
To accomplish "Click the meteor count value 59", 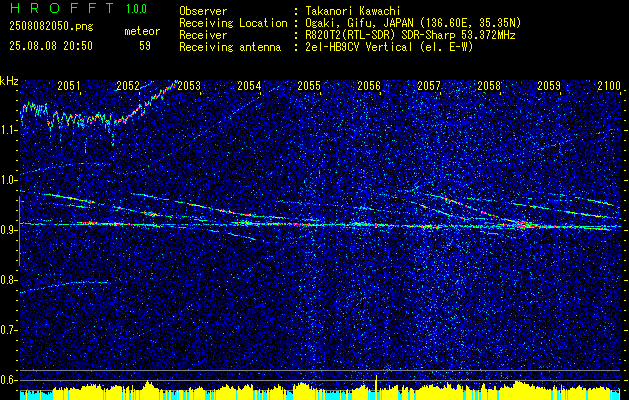I will point(145,46).
